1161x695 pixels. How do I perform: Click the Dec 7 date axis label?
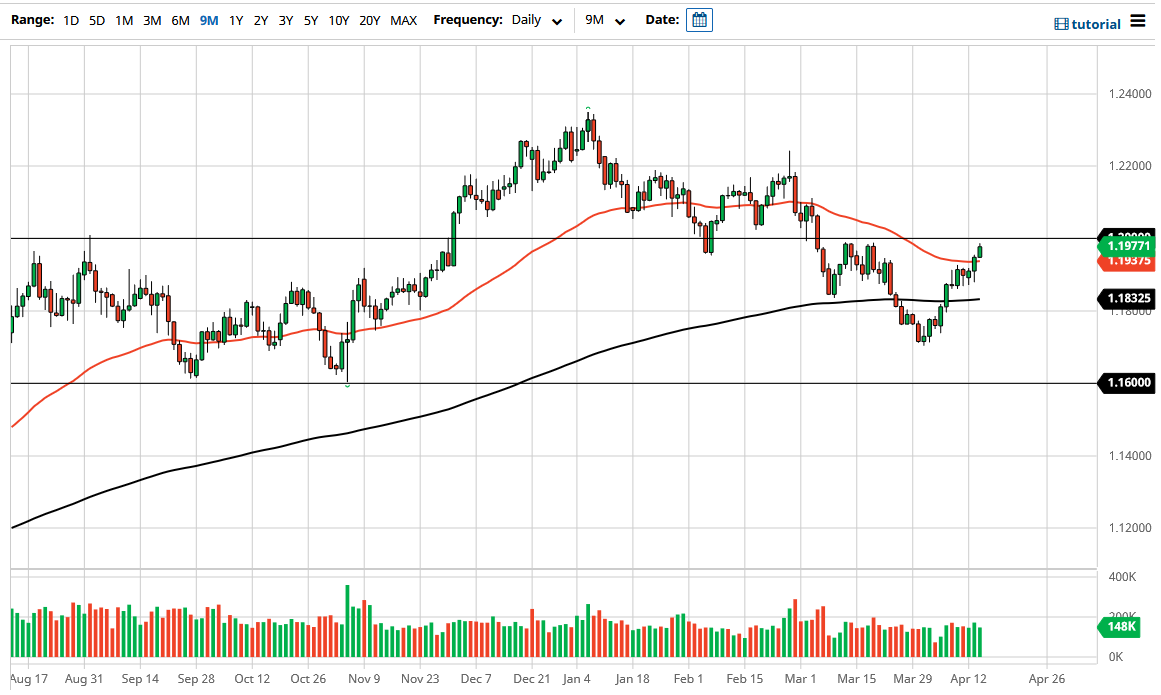click(x=475, y=679)
